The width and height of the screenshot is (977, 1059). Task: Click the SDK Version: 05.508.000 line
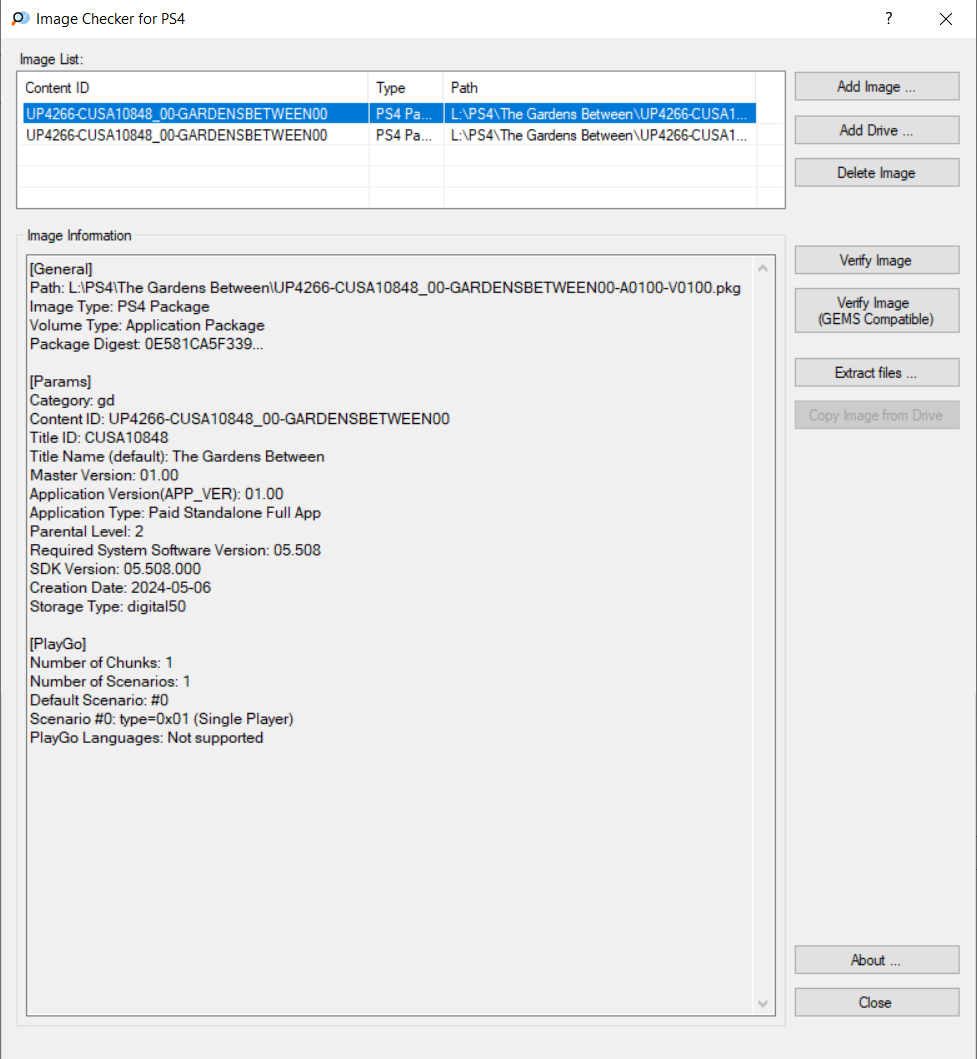click(115, 569)
